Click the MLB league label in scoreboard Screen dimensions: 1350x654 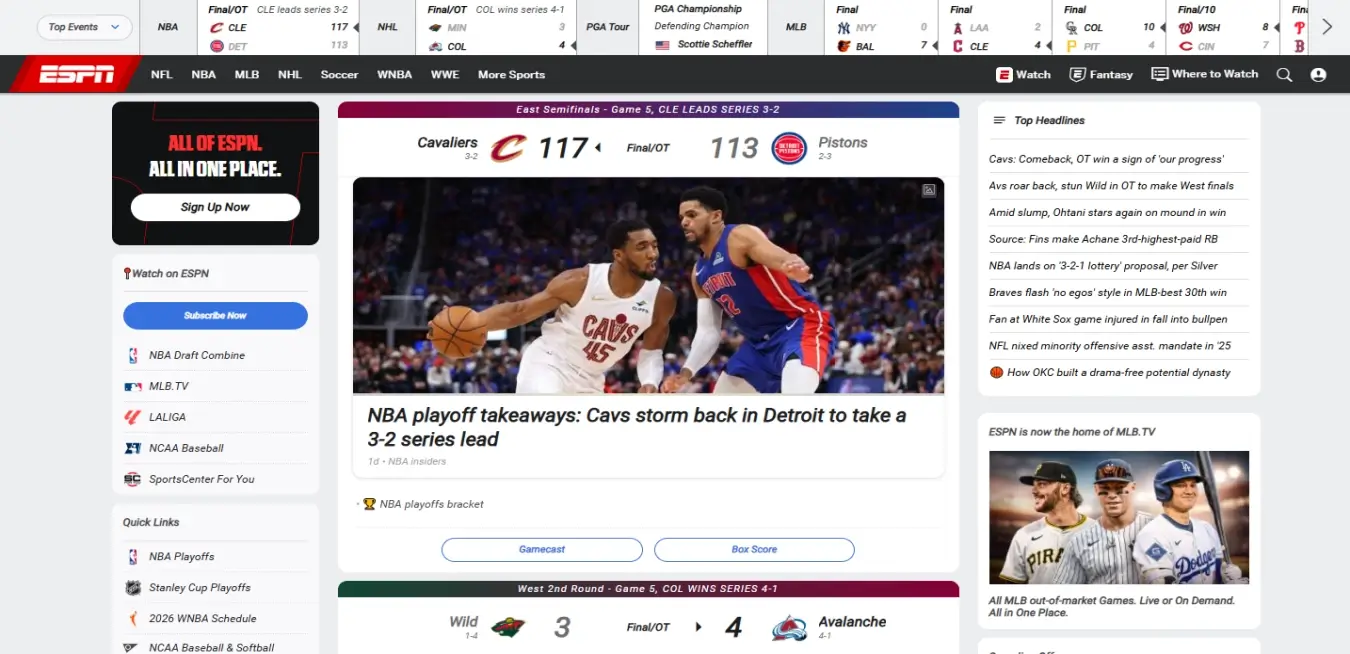[796, 27]
